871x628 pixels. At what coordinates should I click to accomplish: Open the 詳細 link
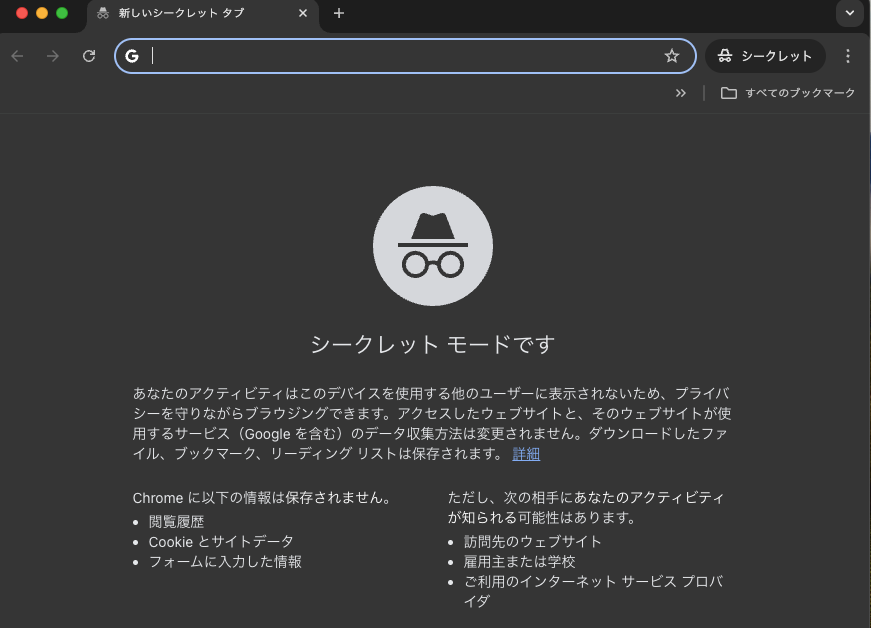[526, 454]
